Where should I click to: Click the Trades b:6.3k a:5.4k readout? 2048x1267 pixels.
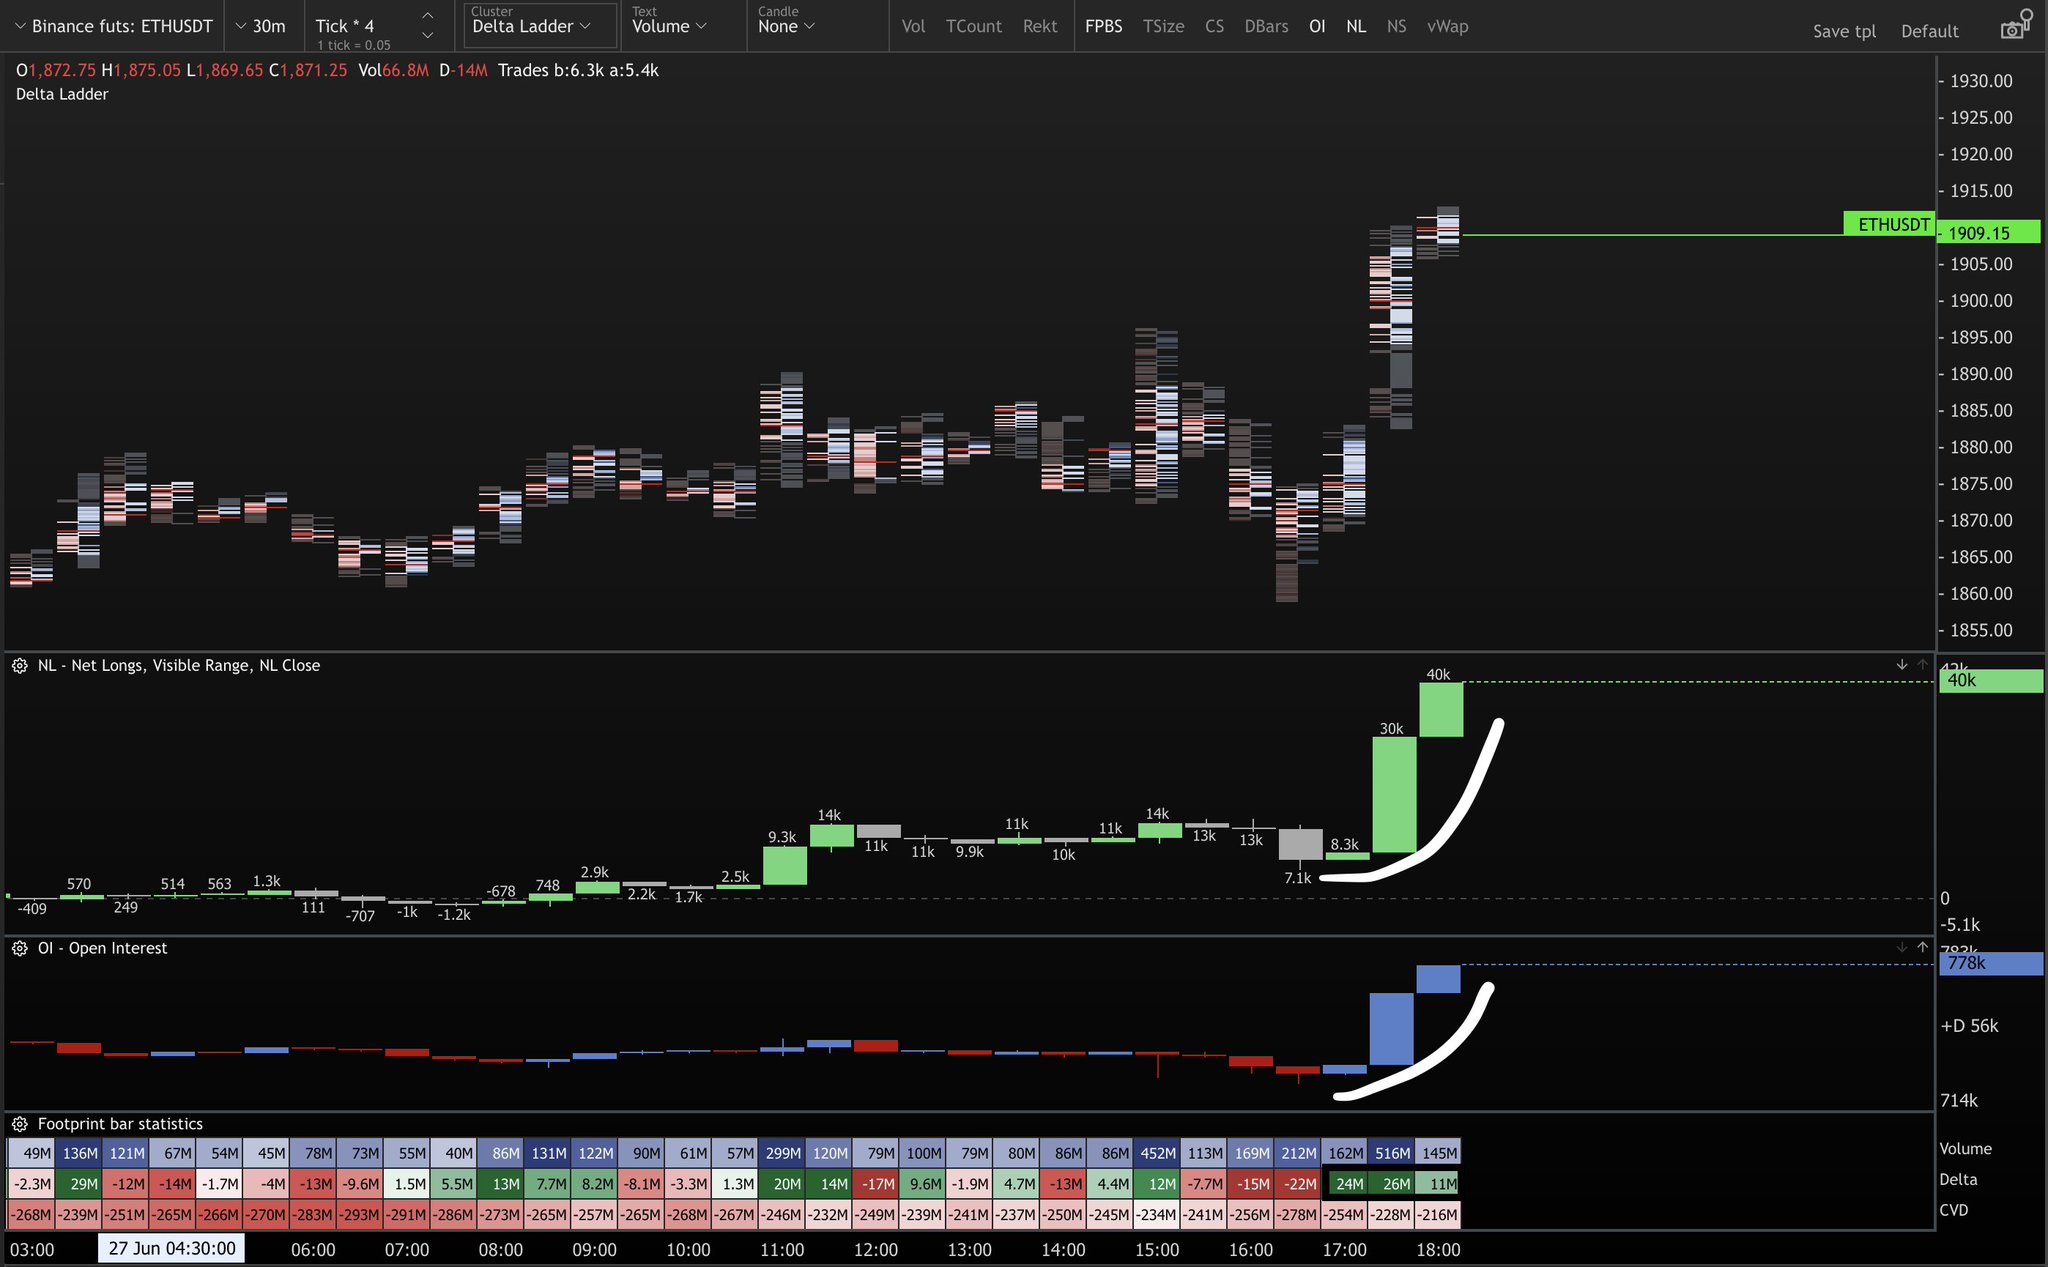tap(578, 70)
